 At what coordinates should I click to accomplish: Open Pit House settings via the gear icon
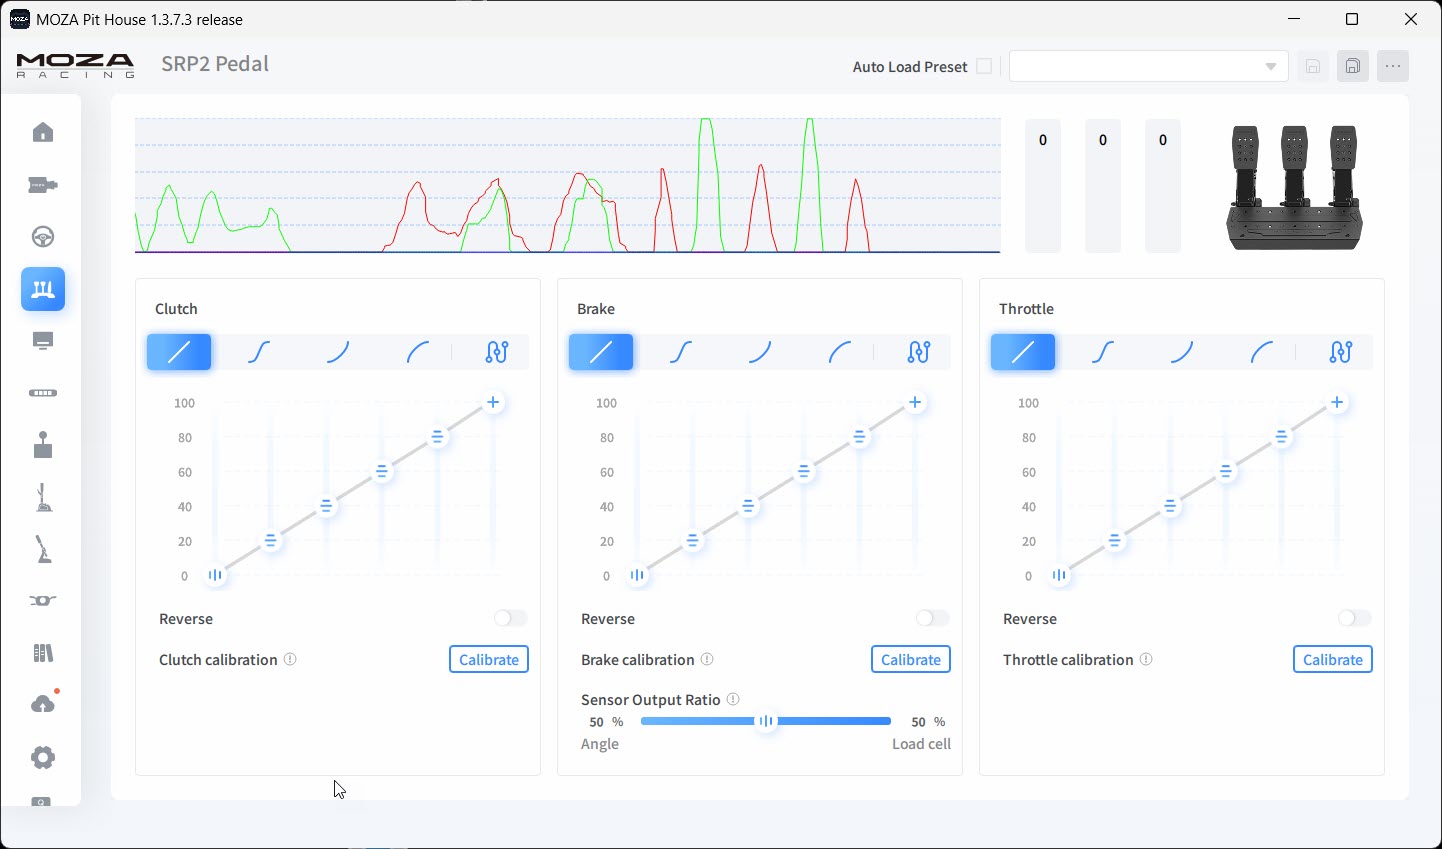42,757
